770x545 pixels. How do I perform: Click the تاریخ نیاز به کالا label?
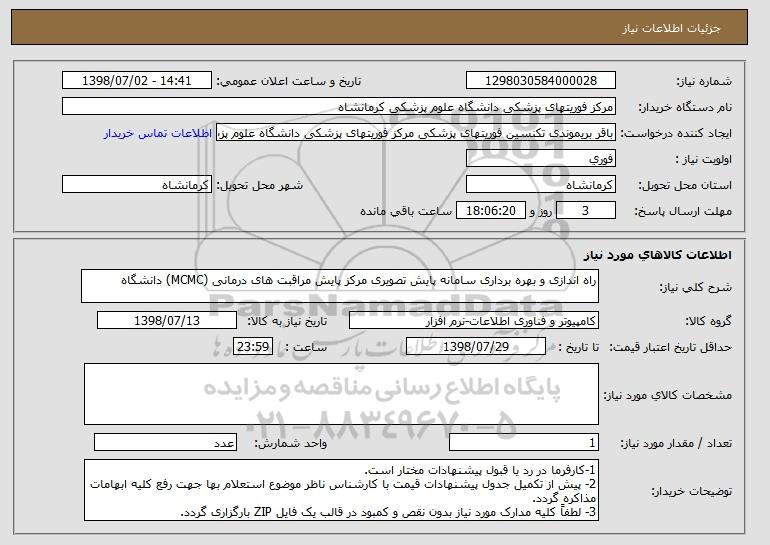point(287,321)
